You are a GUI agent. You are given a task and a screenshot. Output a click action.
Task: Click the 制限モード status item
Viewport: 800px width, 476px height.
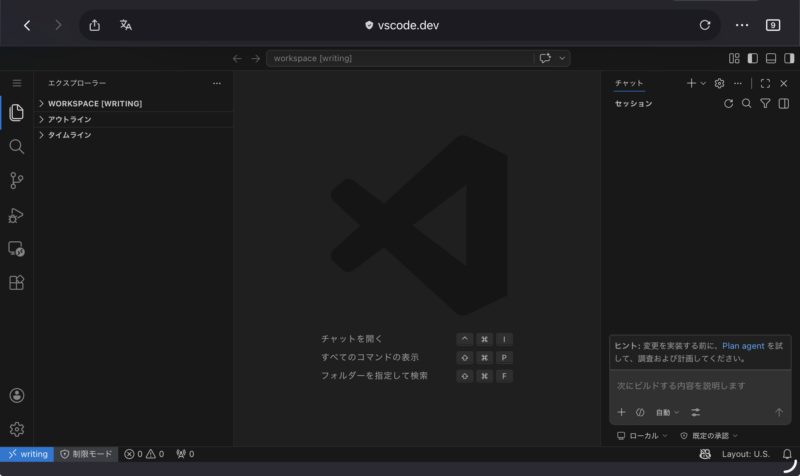pos(86,454)
